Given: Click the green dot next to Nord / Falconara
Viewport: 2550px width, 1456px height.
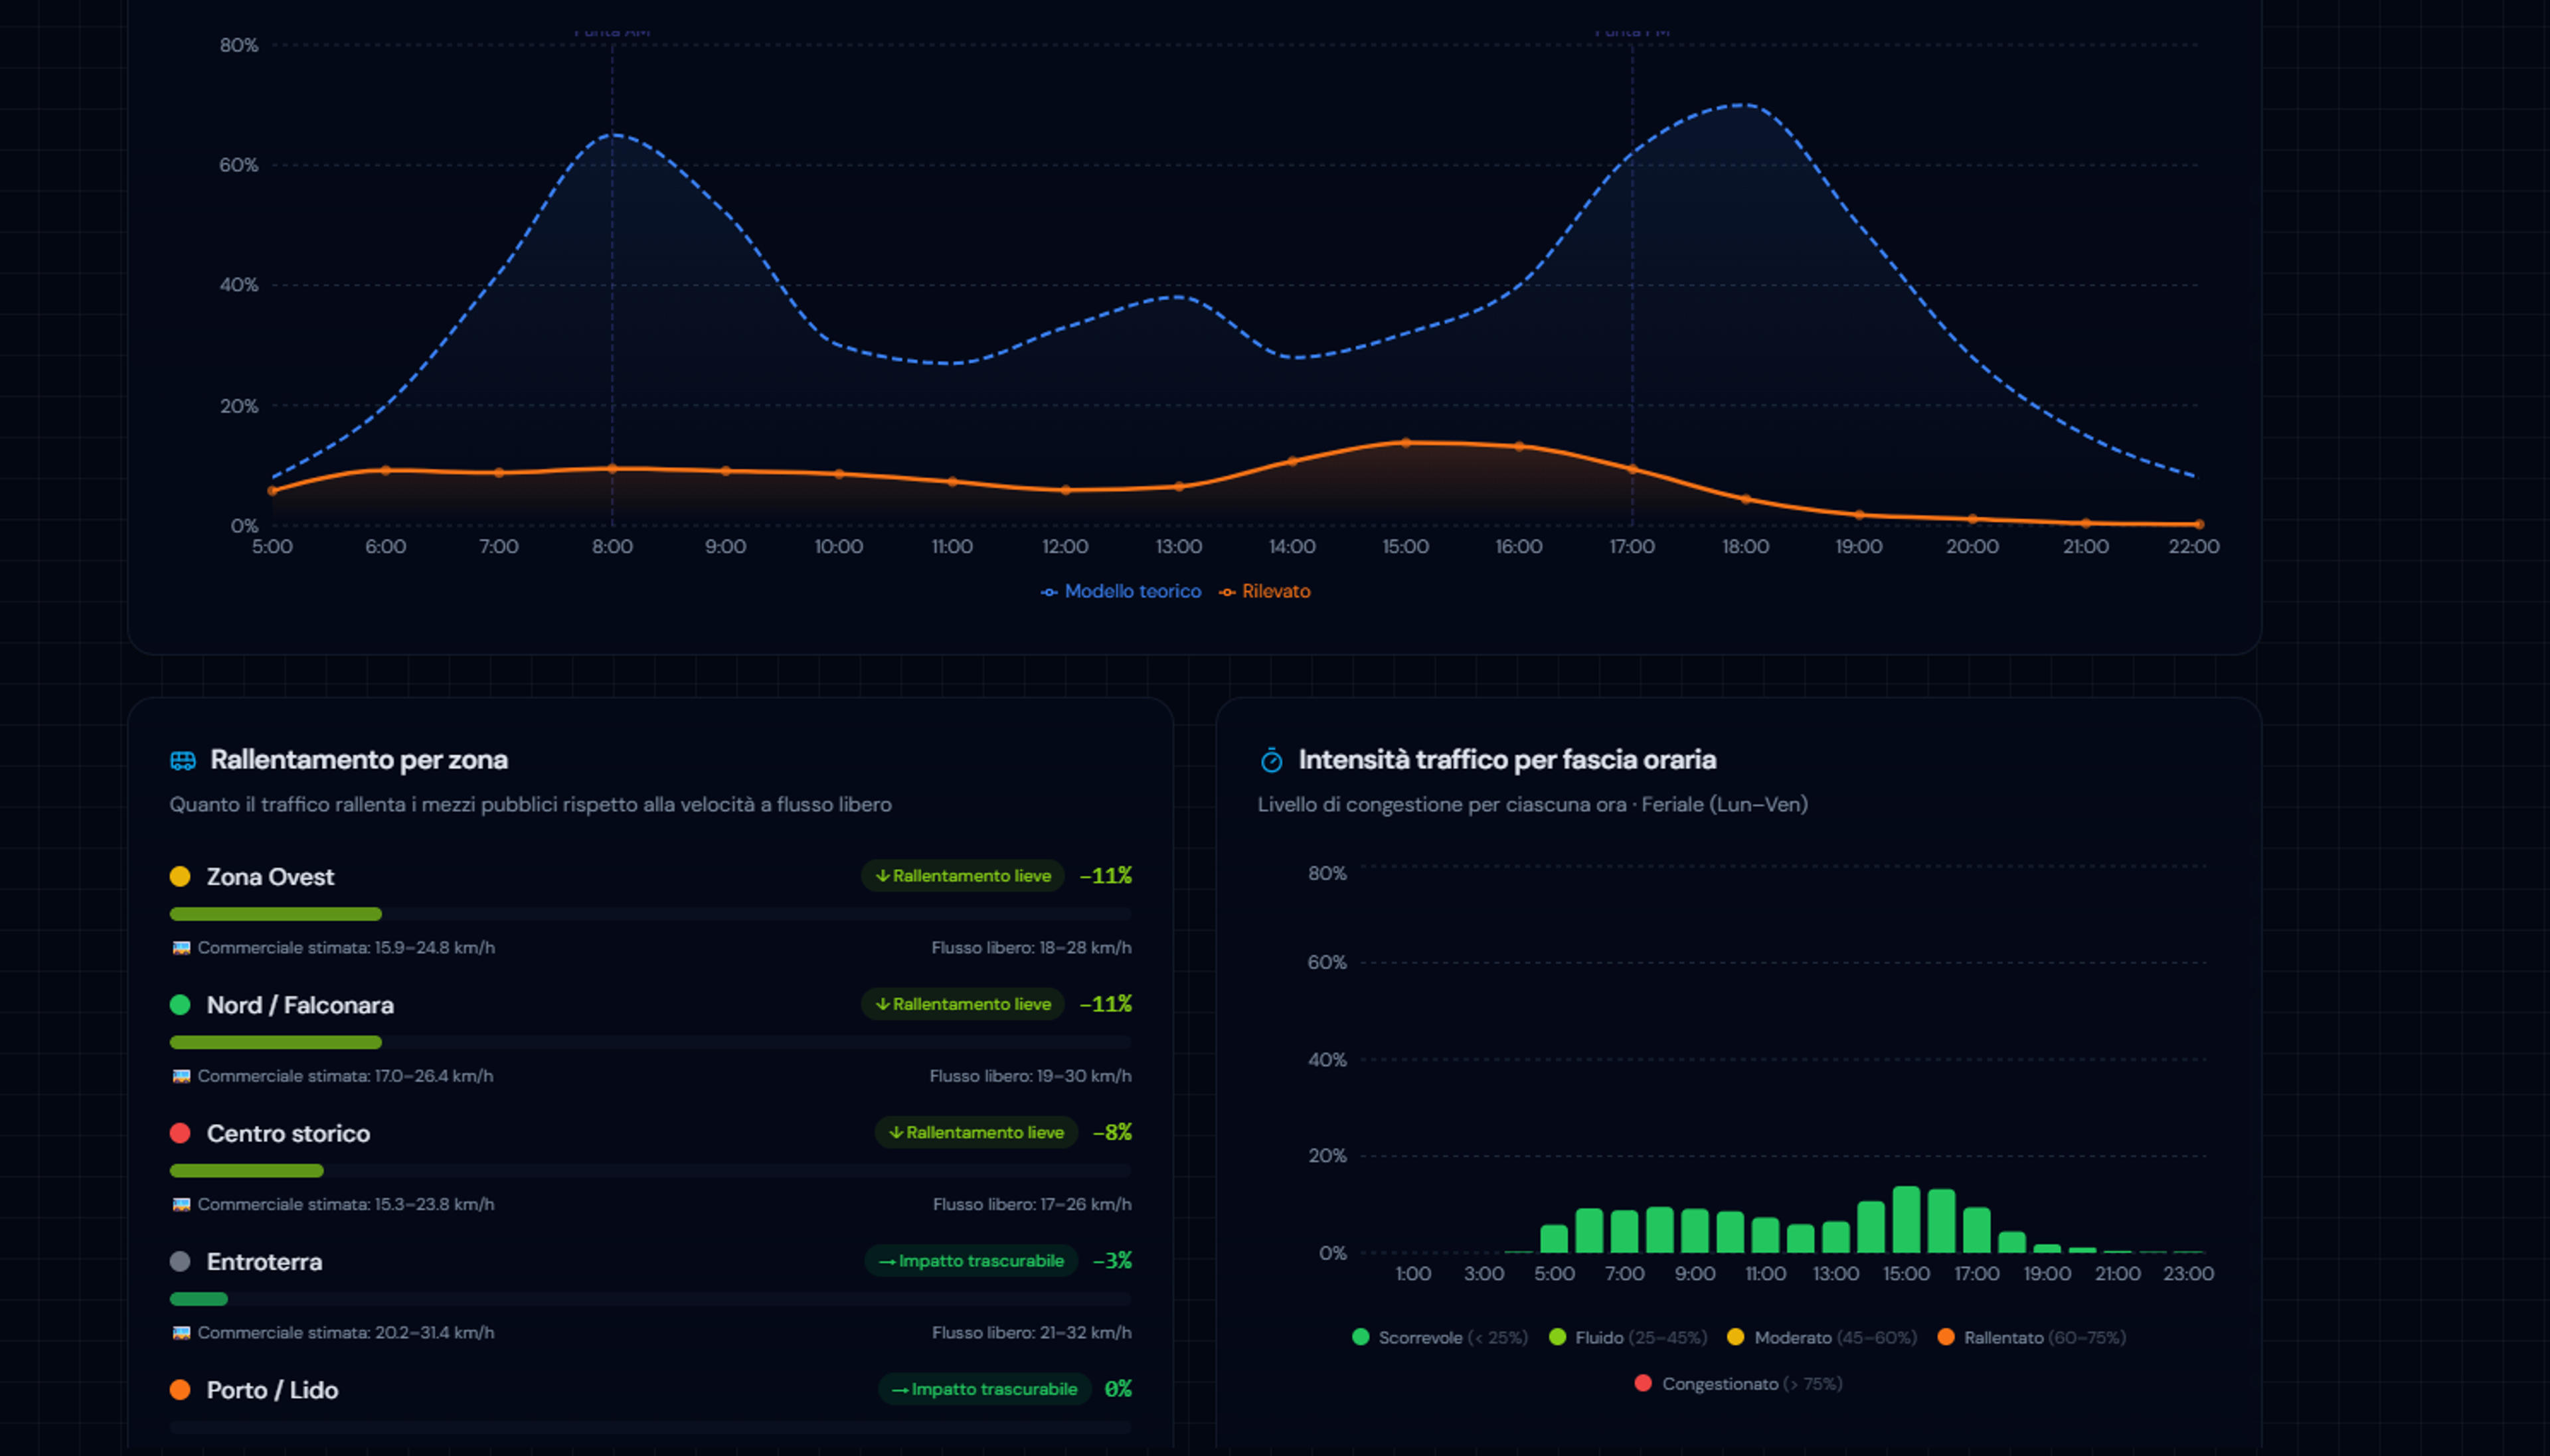Looking at the screenshot, I should click(x=180, y=1005).
